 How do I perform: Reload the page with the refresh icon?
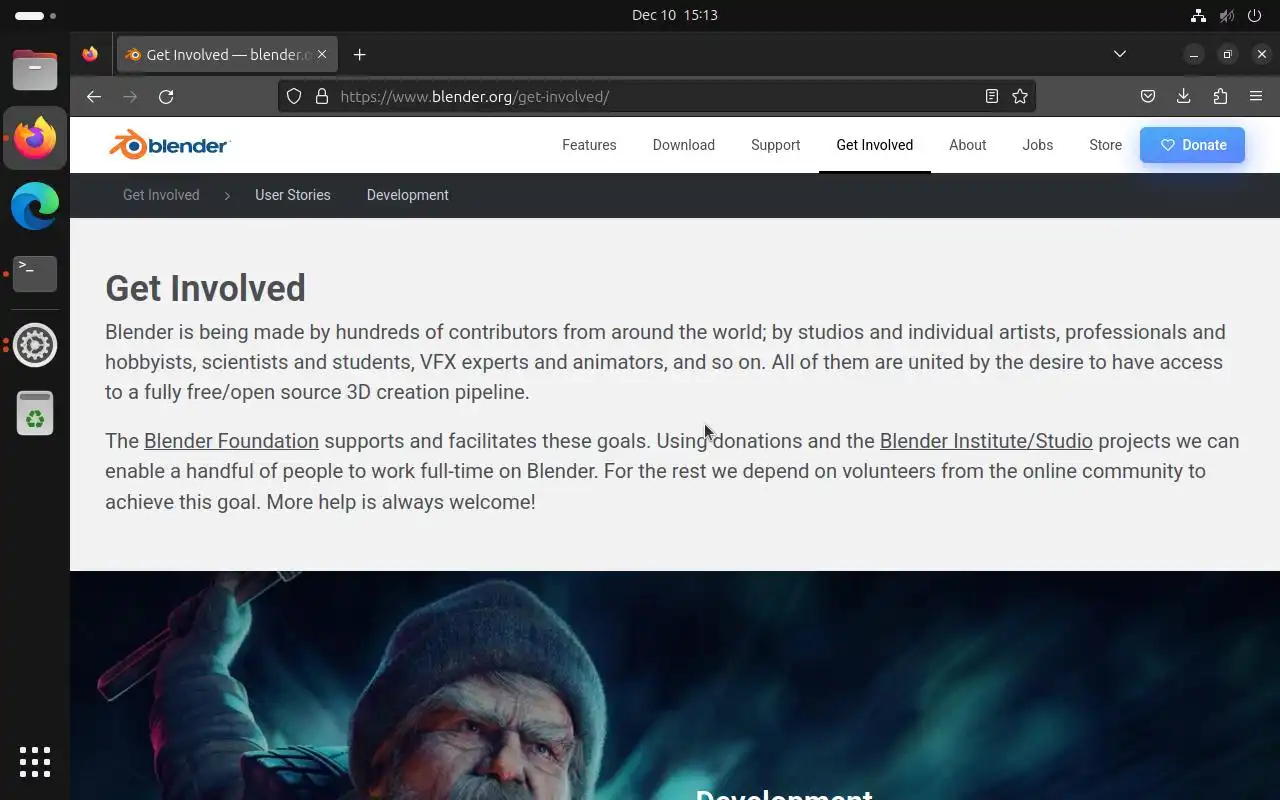(x=166, y=96)
